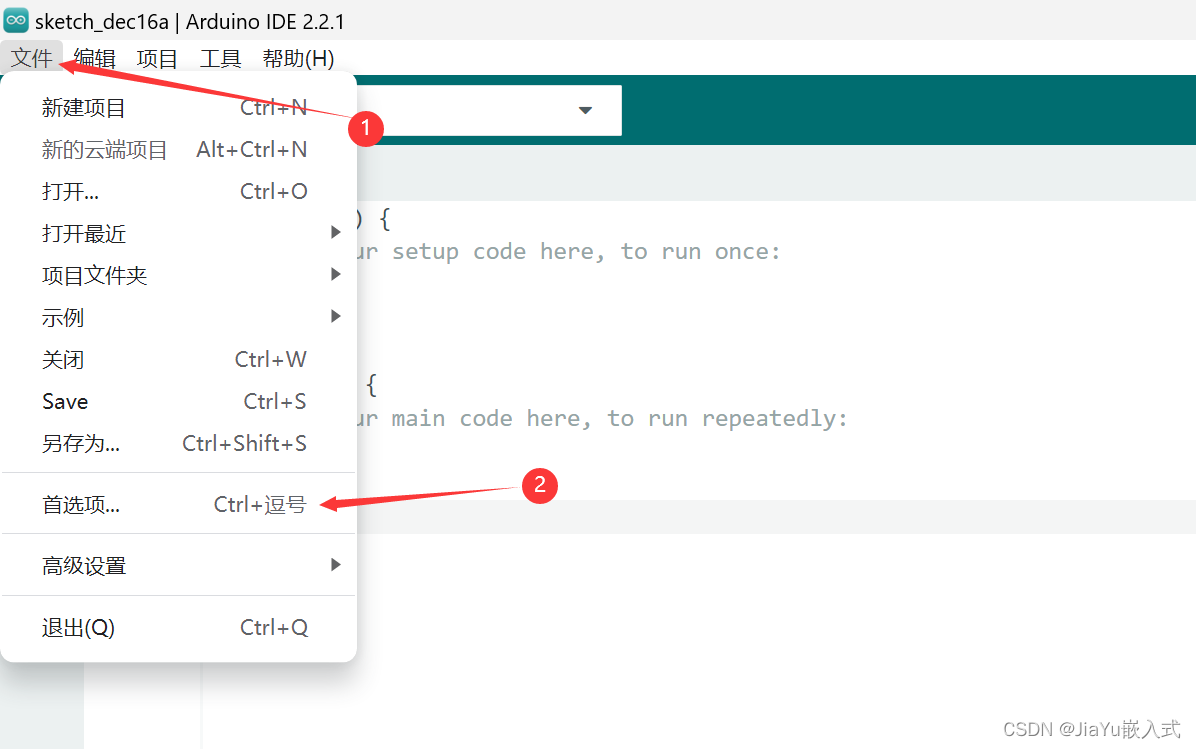Expand the 高级设置 submenu
1196x749 pixels.
click(x=178, y=566)
